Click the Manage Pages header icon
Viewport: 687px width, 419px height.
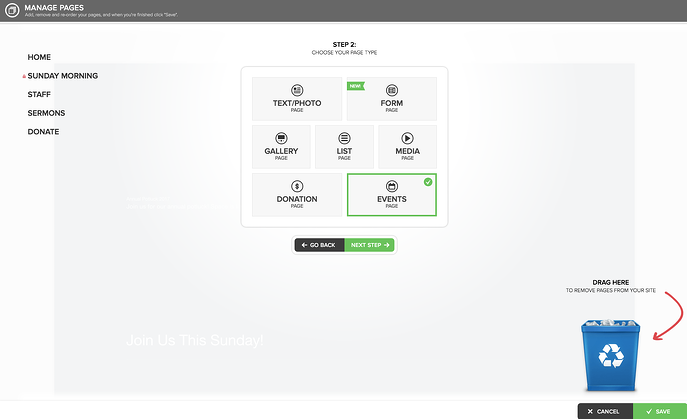click(12, 10)
